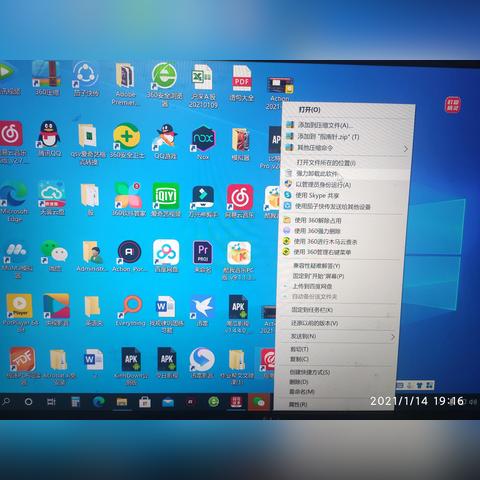Expand the 发送到(N) submenu arrow
The height and width of the screenshot is (480, 480).
click(x=393, y=337)
